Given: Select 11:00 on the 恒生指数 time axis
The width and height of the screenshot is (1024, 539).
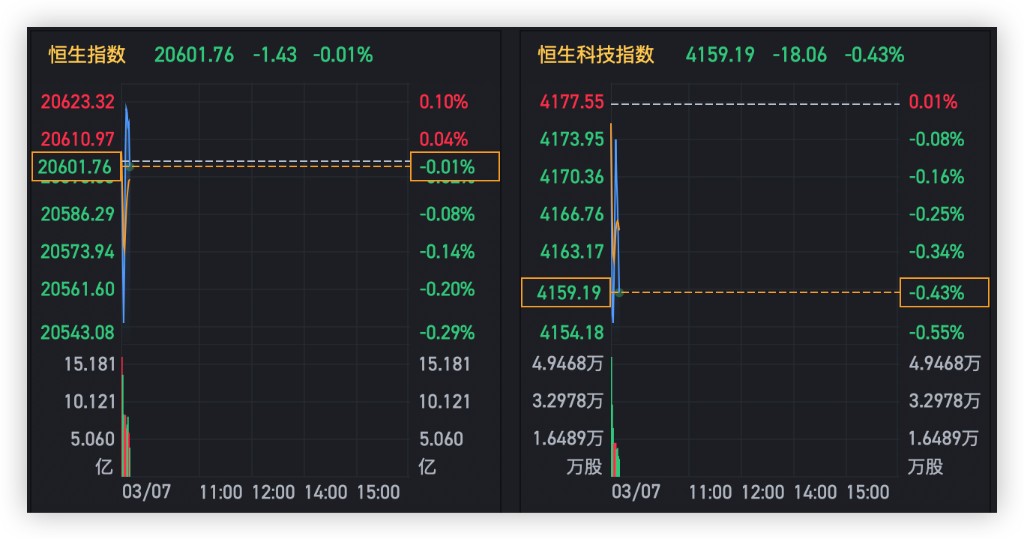Looking at the screenshot, I should (x=220, y=492).
